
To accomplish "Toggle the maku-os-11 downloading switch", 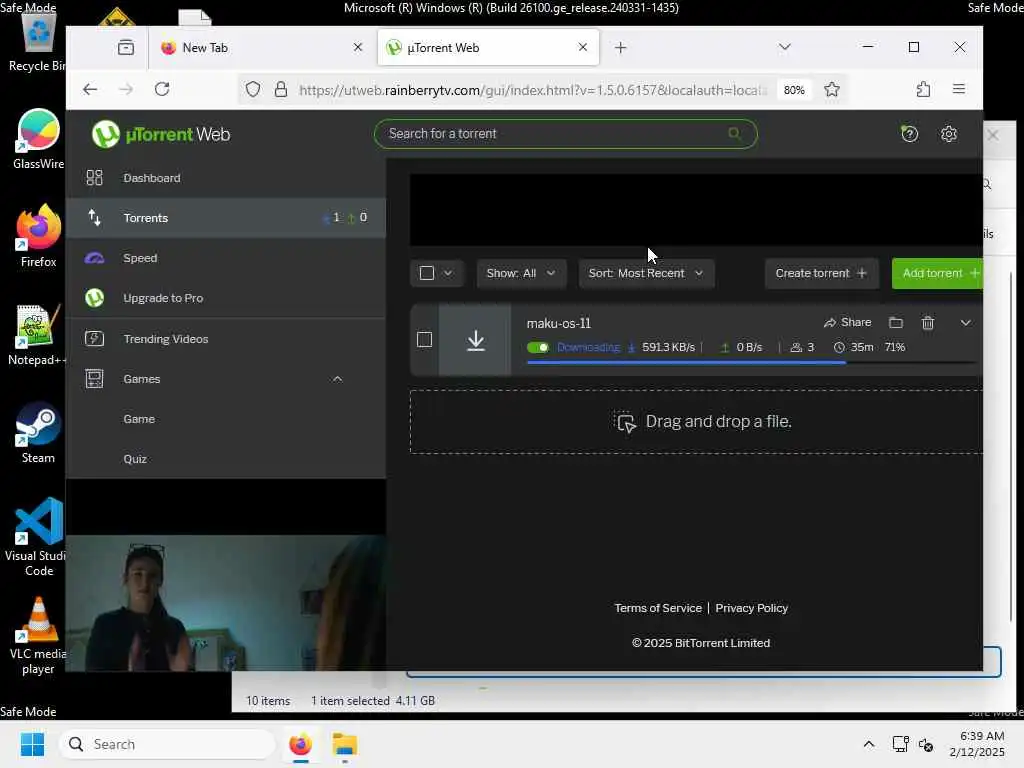I will (538, 347).
